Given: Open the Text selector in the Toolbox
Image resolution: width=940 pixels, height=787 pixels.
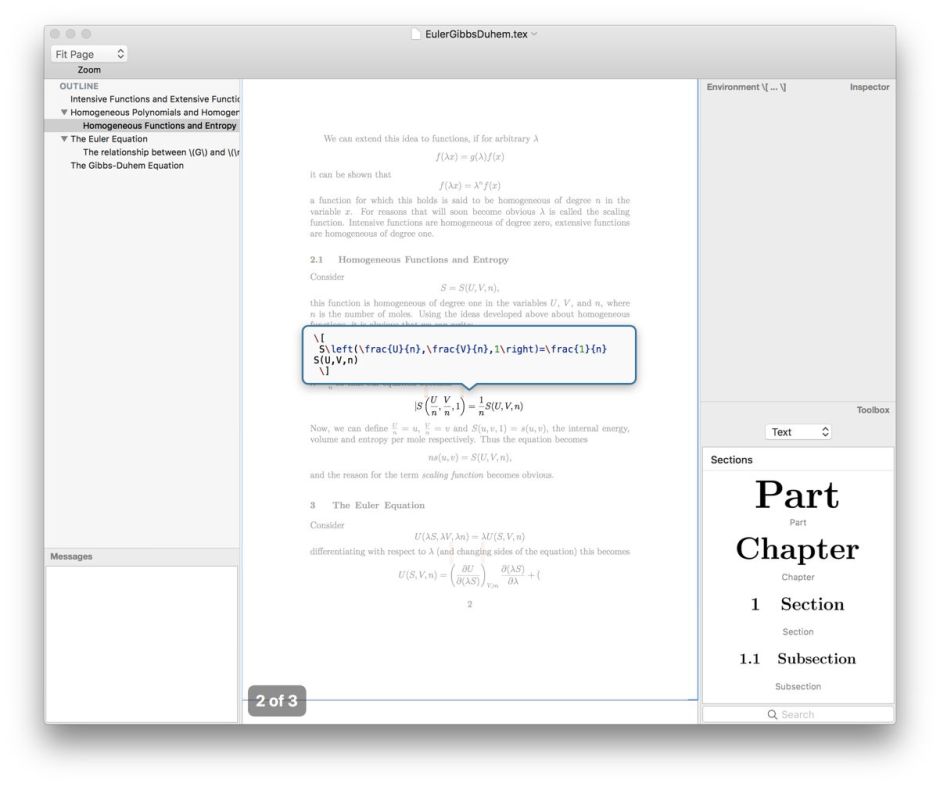Looking at the screenshot, I should pos(798,431).
